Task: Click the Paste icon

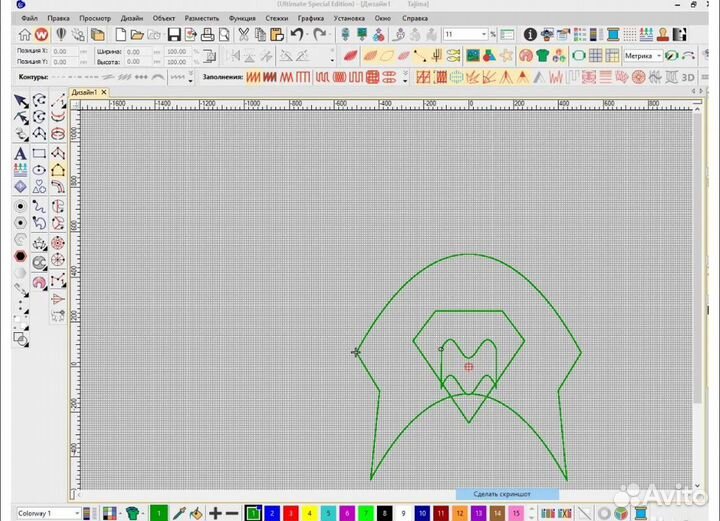Action: 277,34
